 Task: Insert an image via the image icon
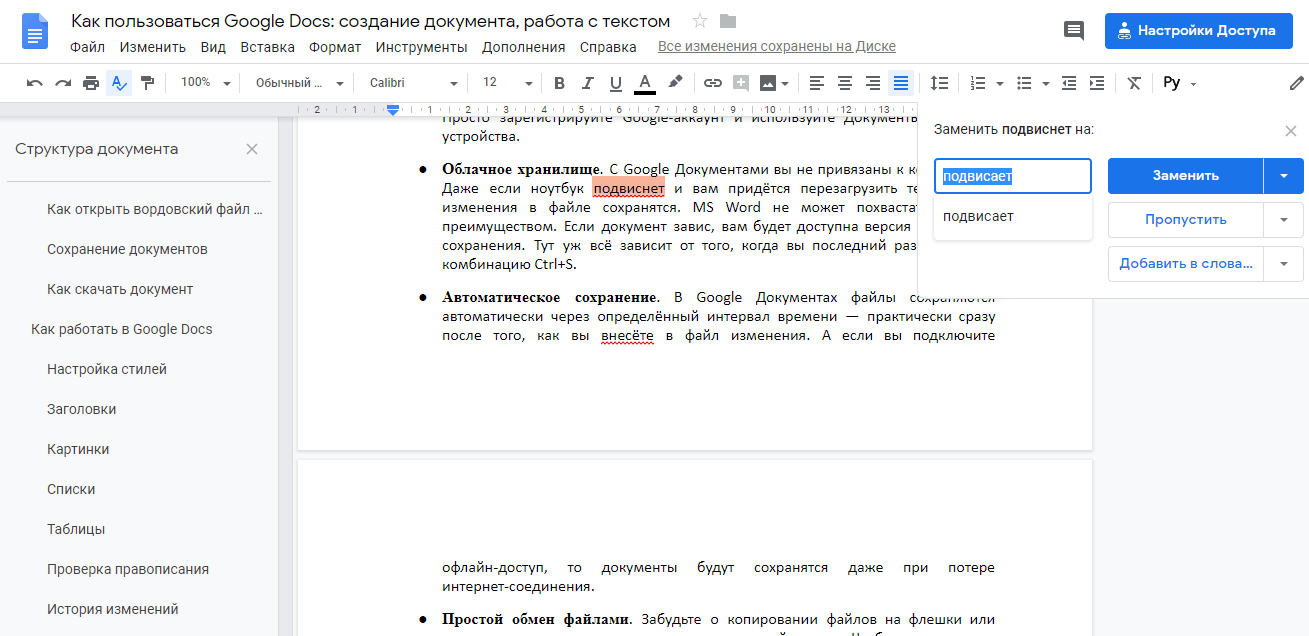pos(766,83)
